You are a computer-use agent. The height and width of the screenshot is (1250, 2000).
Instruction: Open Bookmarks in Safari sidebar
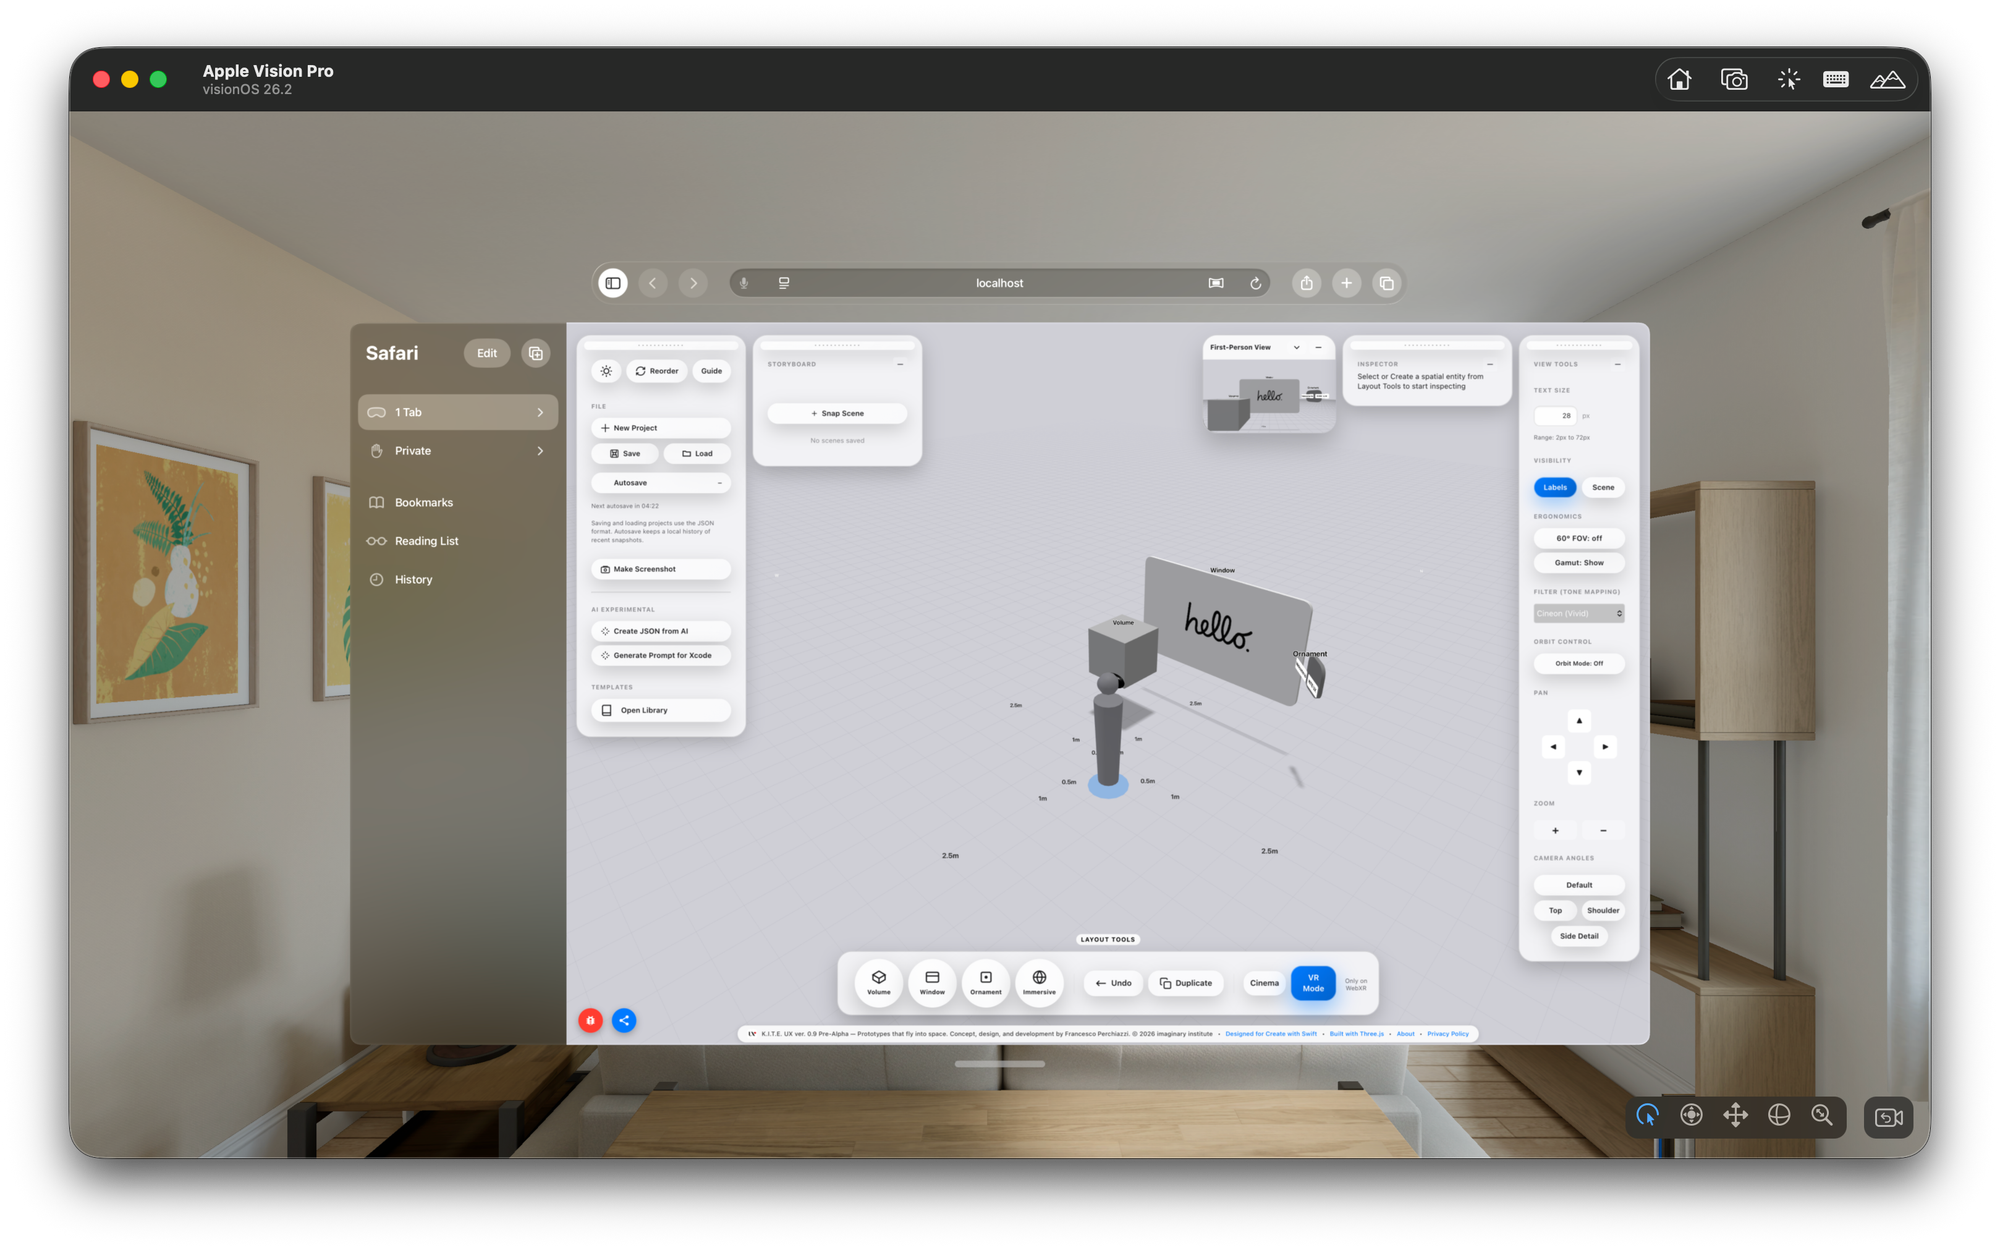[424, 502]
